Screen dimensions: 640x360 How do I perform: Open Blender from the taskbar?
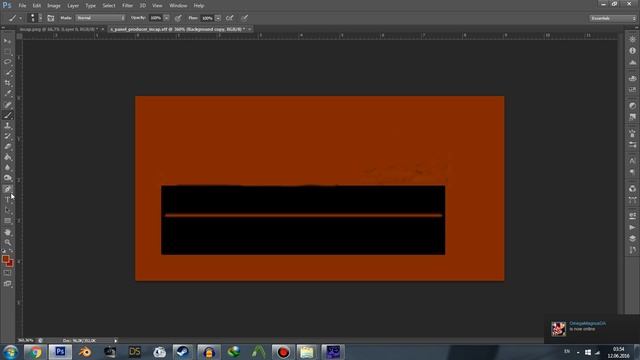point(85,352)
